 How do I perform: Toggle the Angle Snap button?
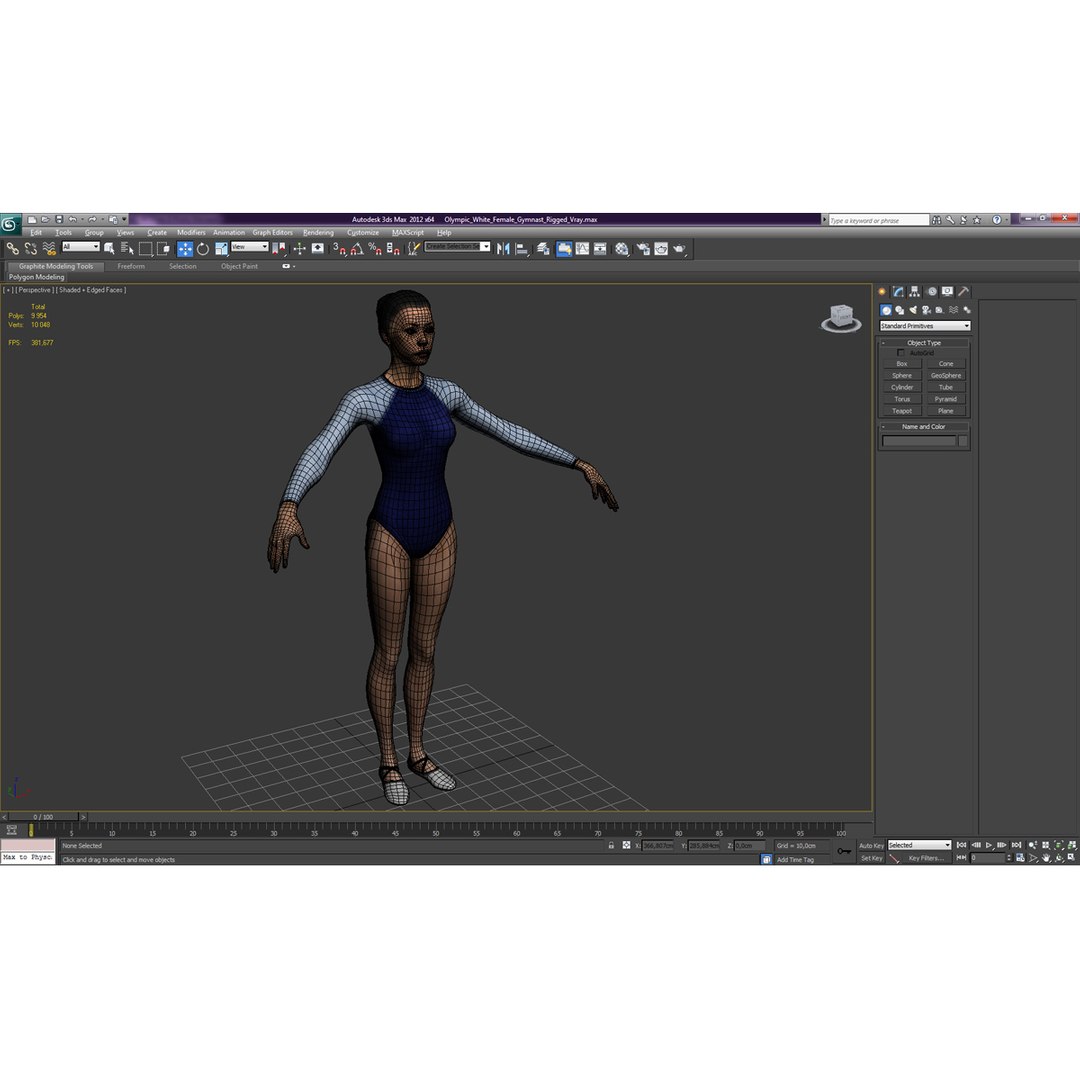point(357,249)
